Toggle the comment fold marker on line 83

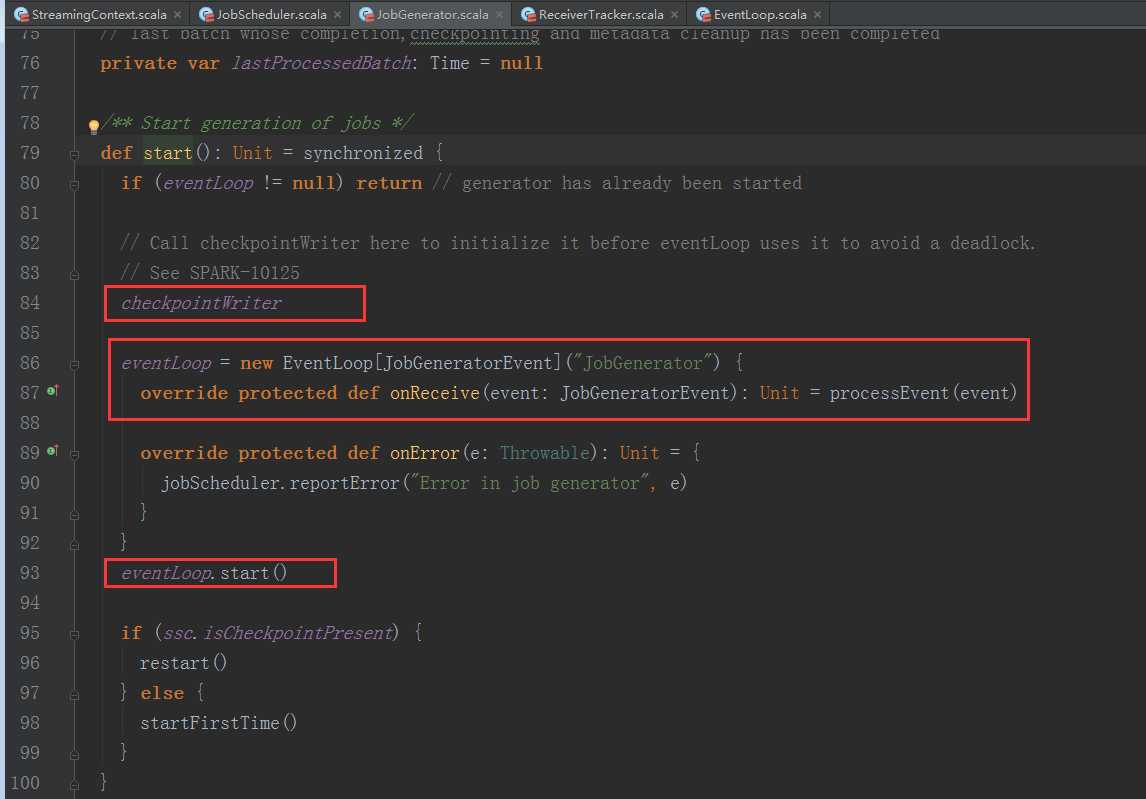pos(74,275)
